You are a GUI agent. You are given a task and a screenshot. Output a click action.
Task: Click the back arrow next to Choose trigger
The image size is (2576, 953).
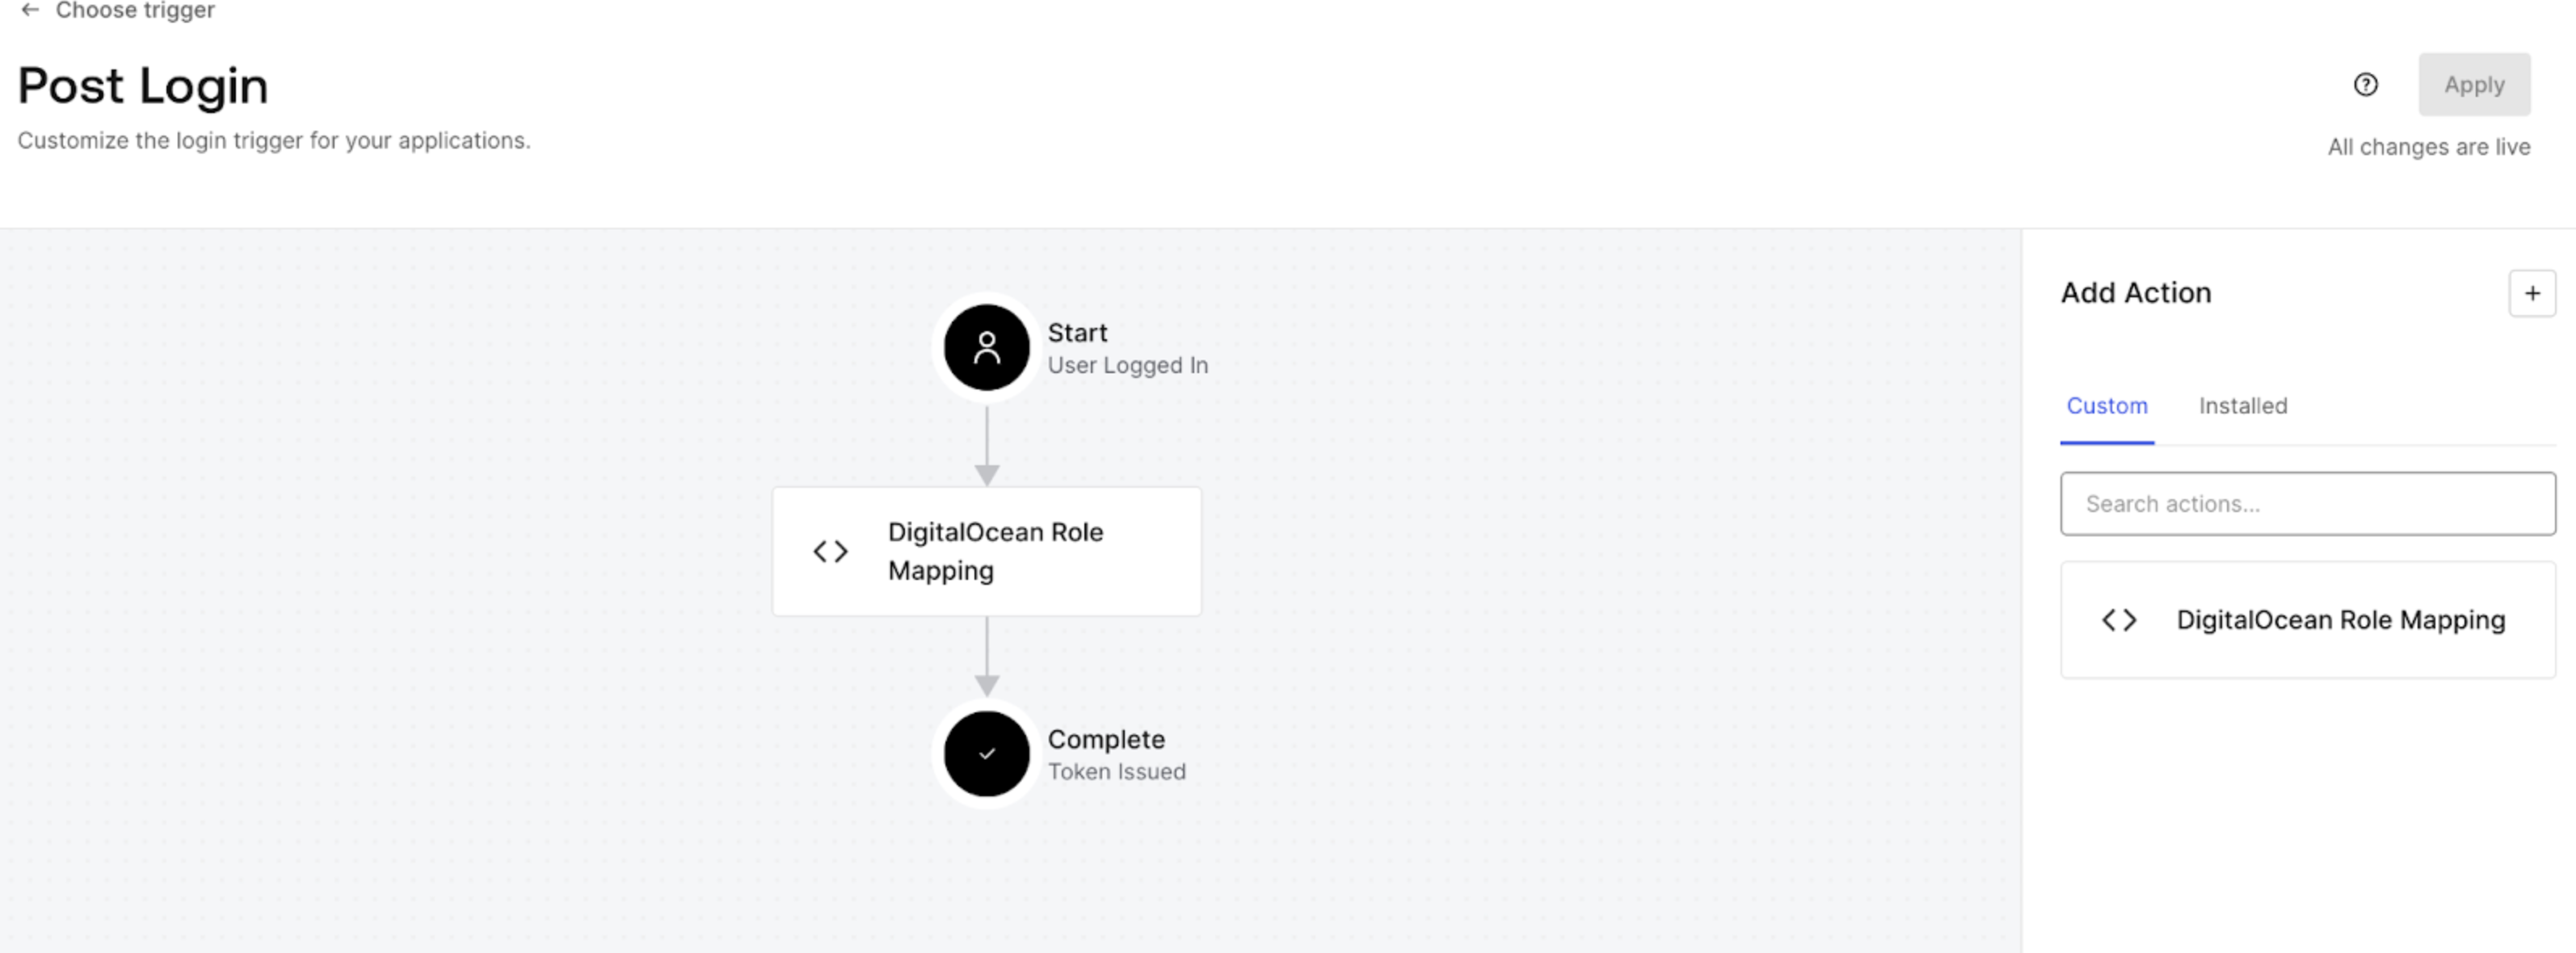point(29,11)
